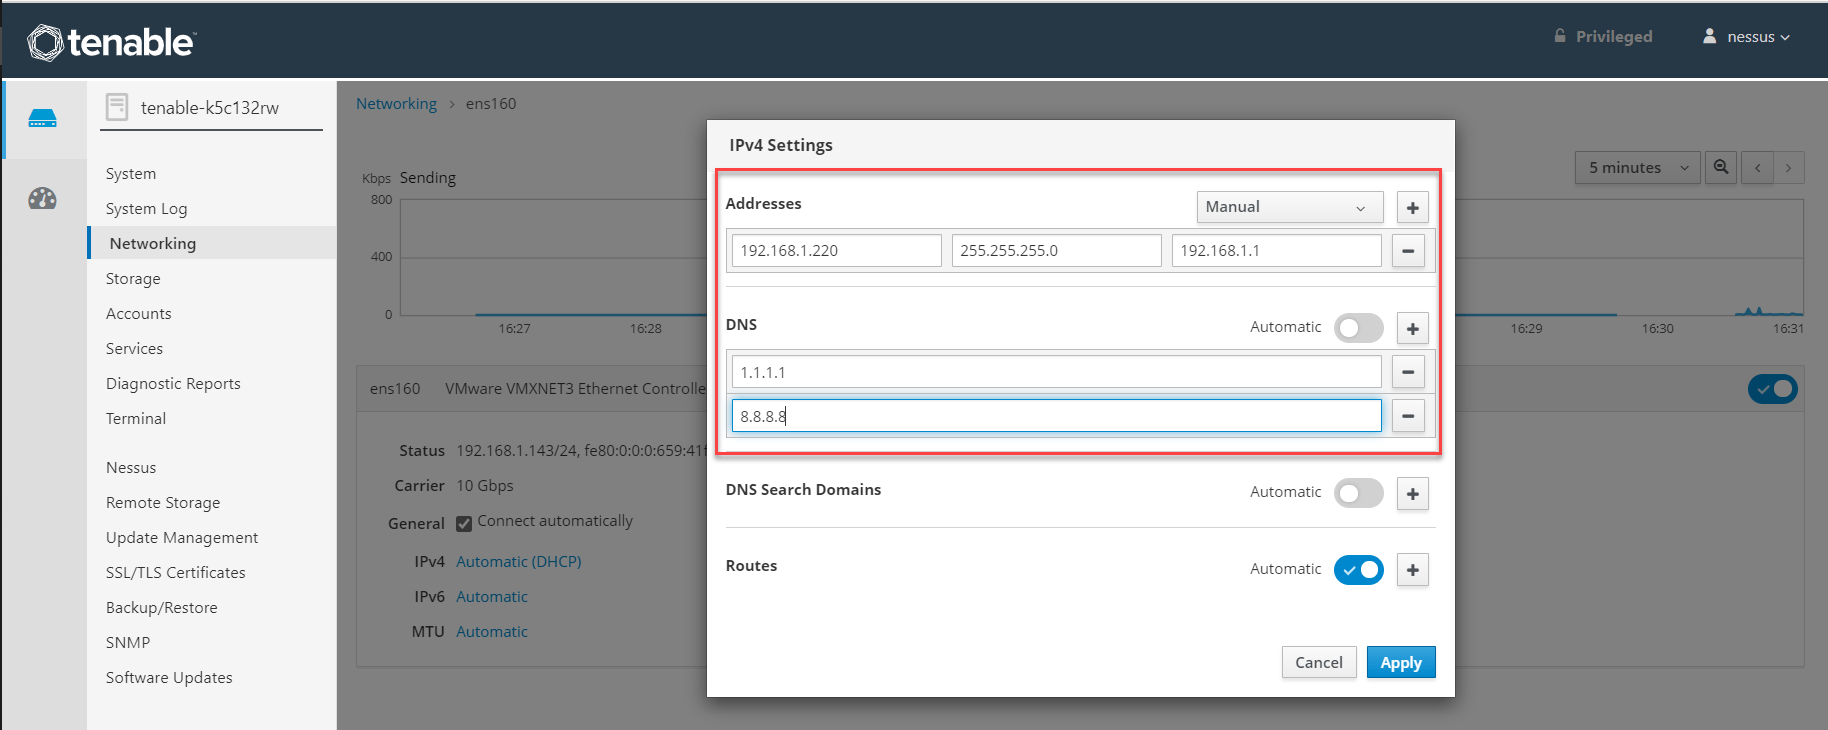Open the dashboard gauge icon in sidebar
Image resolution: width=1828 pixels, height=730 pixels.
coord(43,198)
